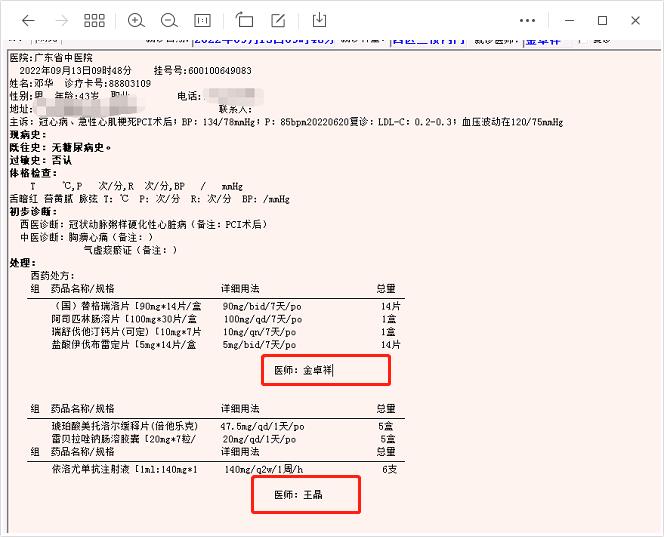Go forward with the right arrow
Viewport: 664px width, 537px height.
pyautogui.click(x=62, y=20)
